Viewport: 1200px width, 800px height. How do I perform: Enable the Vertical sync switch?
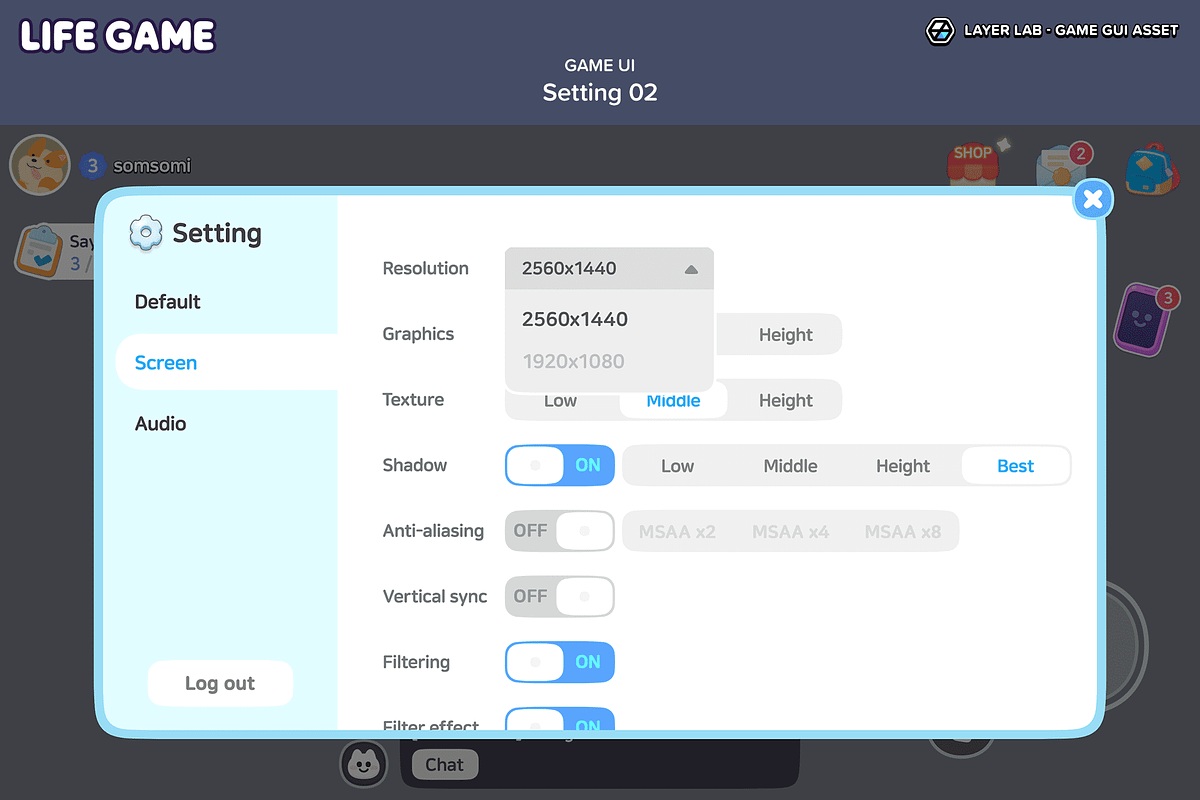[560, 597]
